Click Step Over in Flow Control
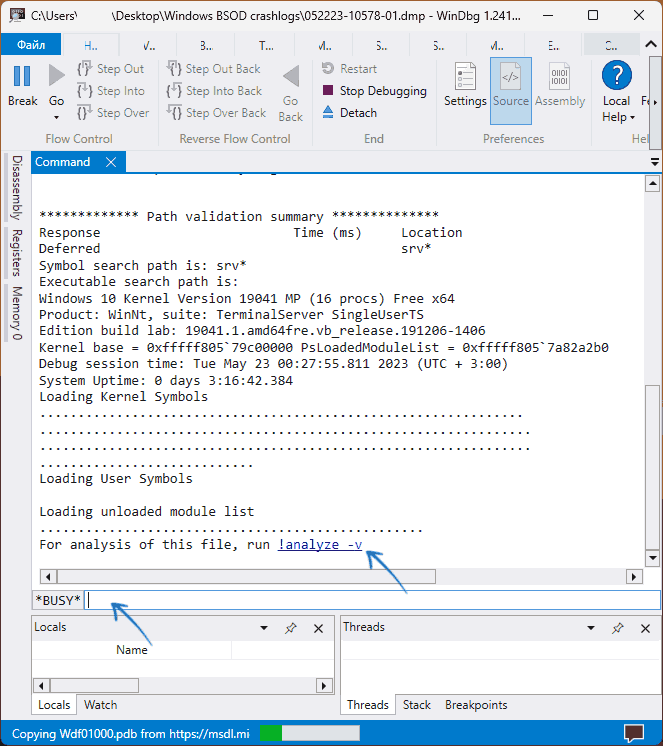 tap(113, 113)
